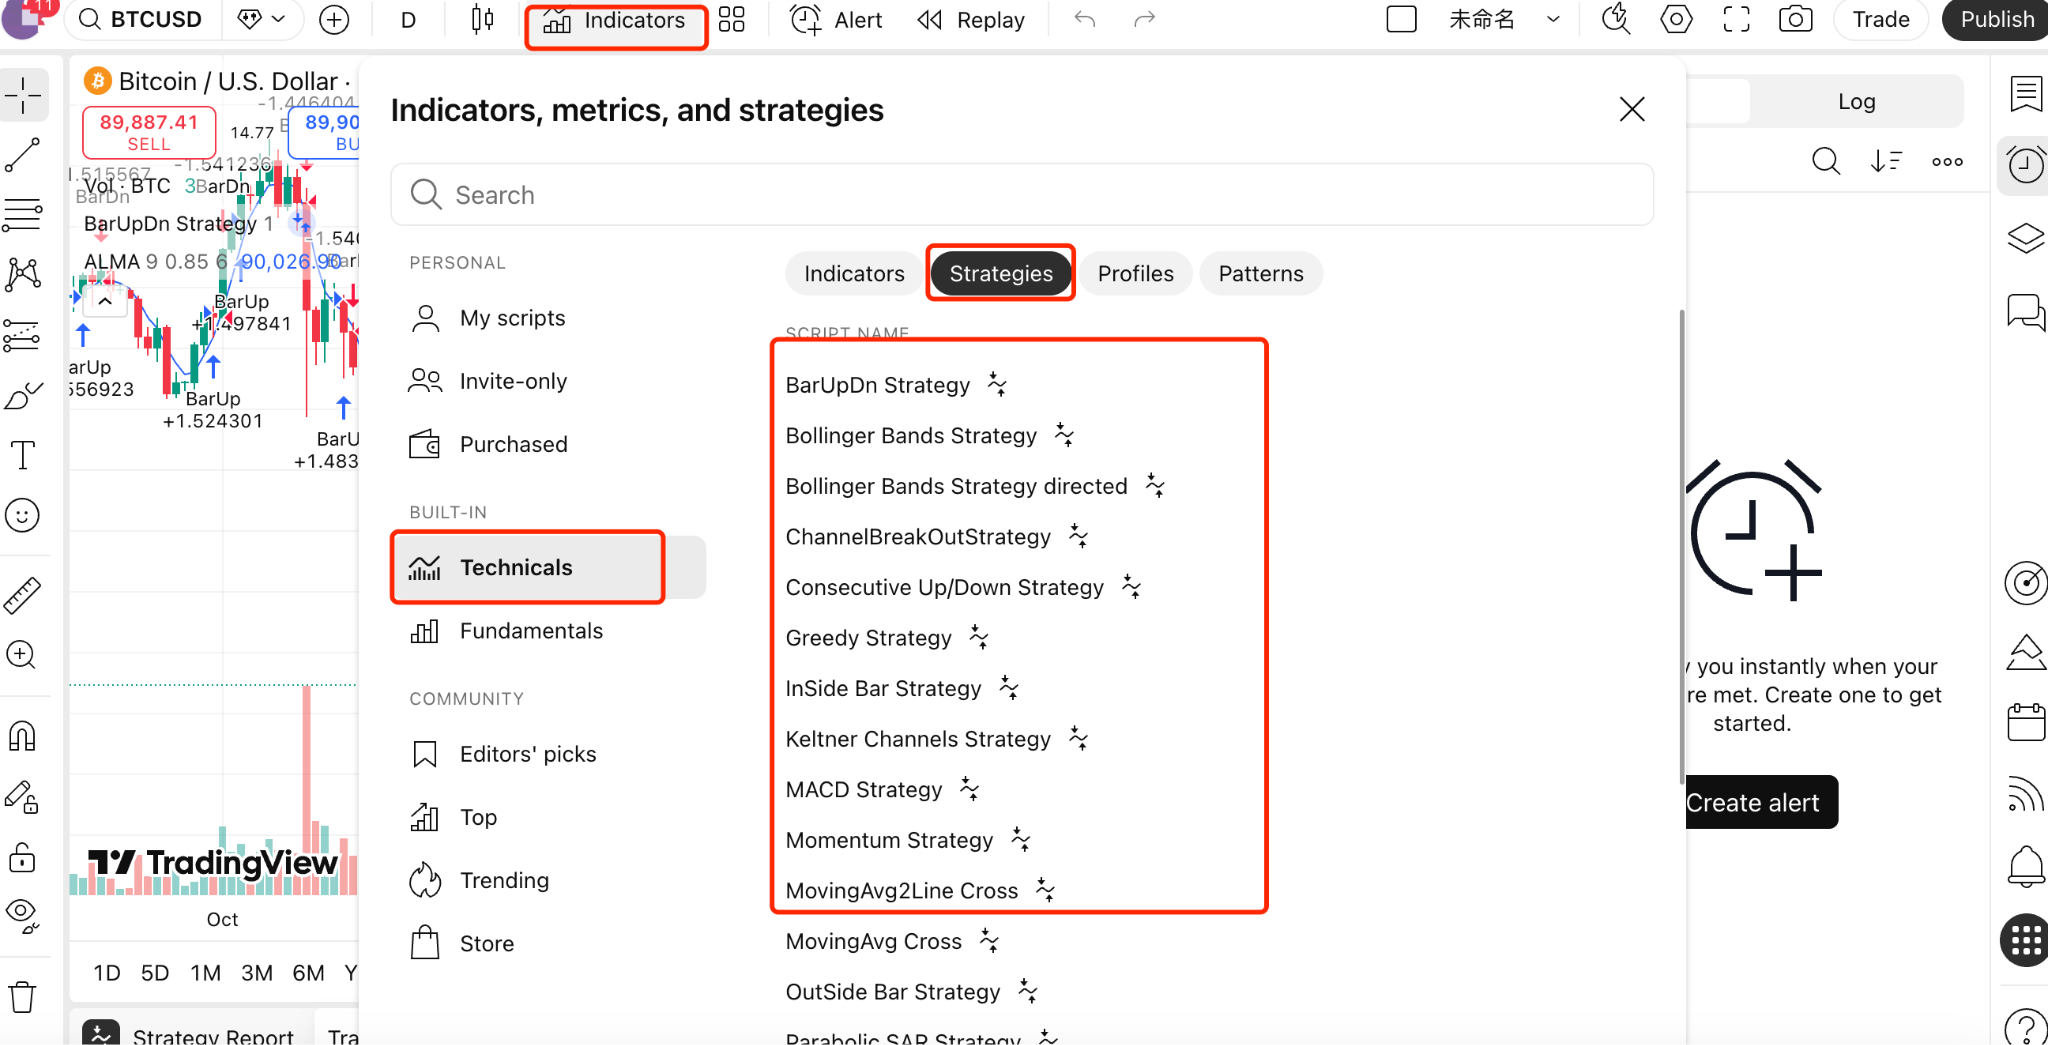Open alerts sort options icon
The width and height of the screenshot is (2048, 1045).
tap(1886, 161)
